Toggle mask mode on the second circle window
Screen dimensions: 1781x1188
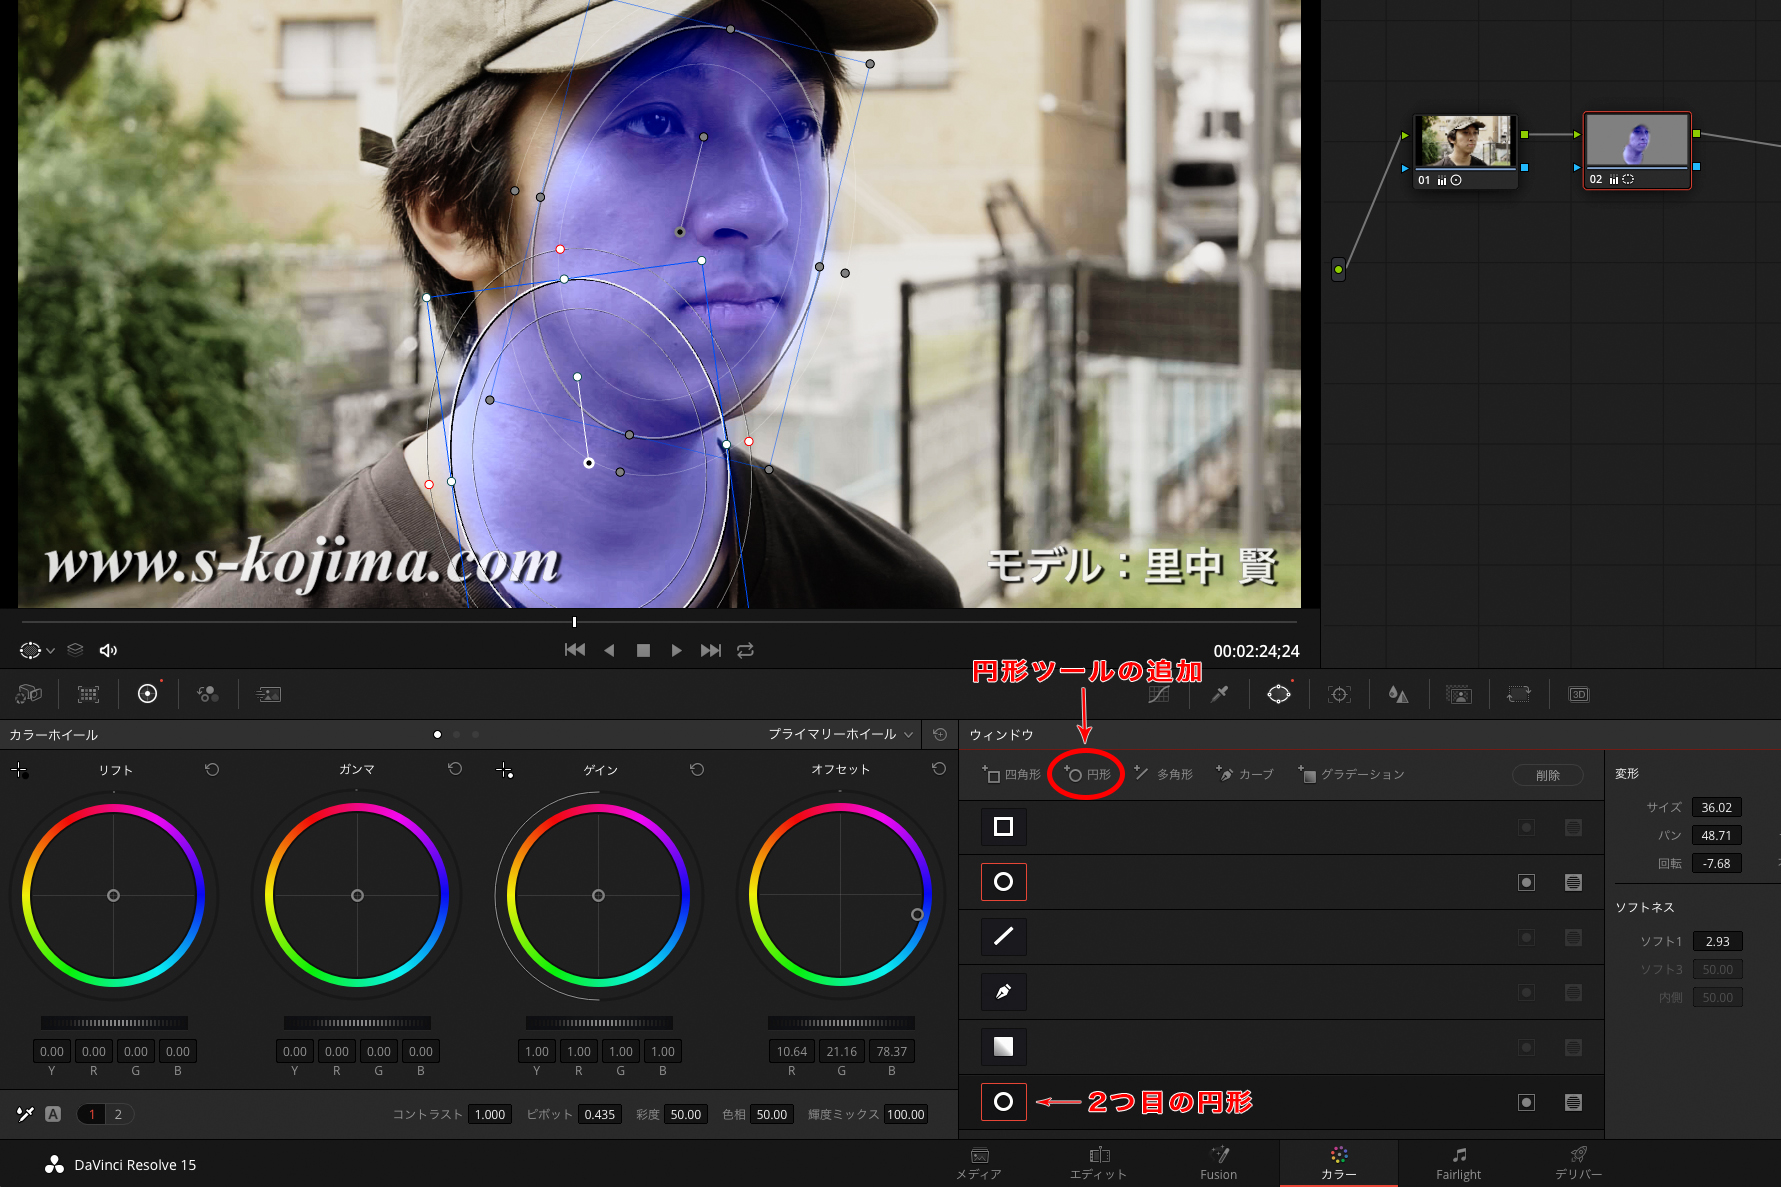tap(1573, 1102)
